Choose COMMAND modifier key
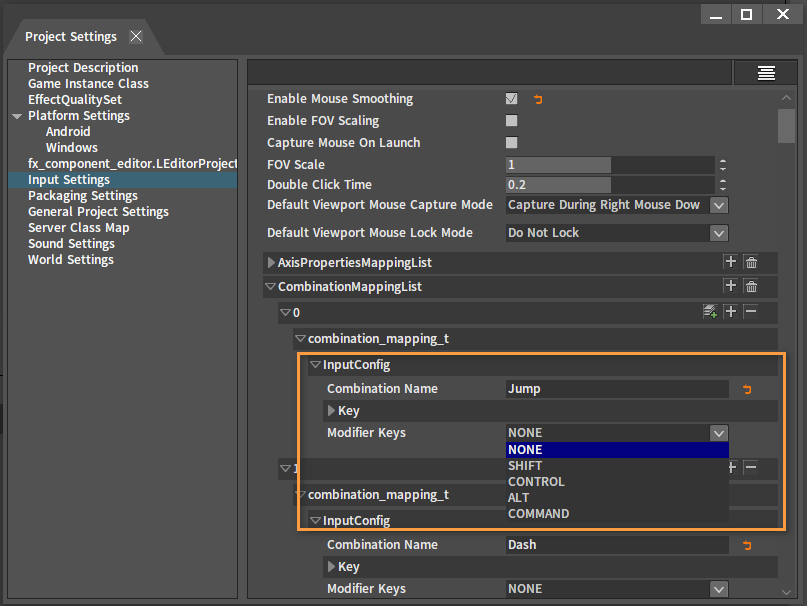Viewport: 807px width, 606px height. (617, 513)
